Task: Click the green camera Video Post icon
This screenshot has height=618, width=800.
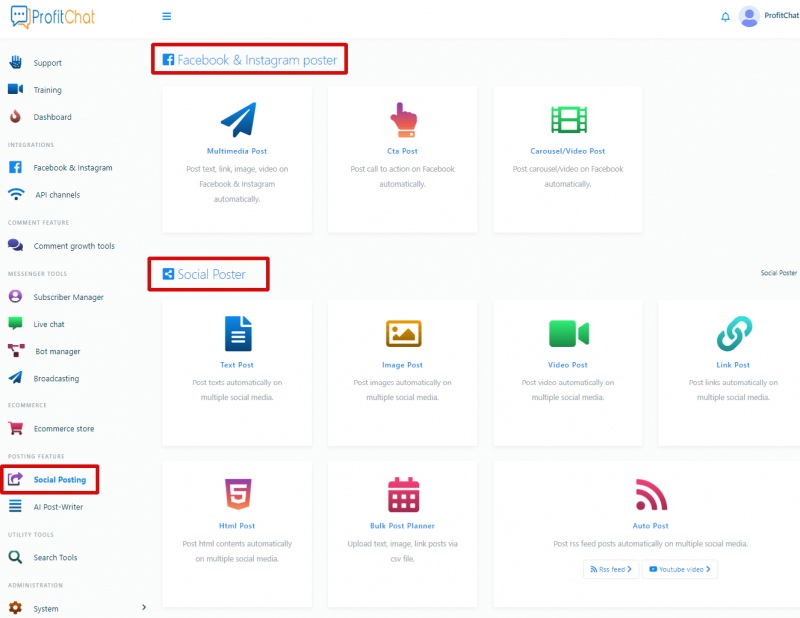Action: tap(568, 333)
